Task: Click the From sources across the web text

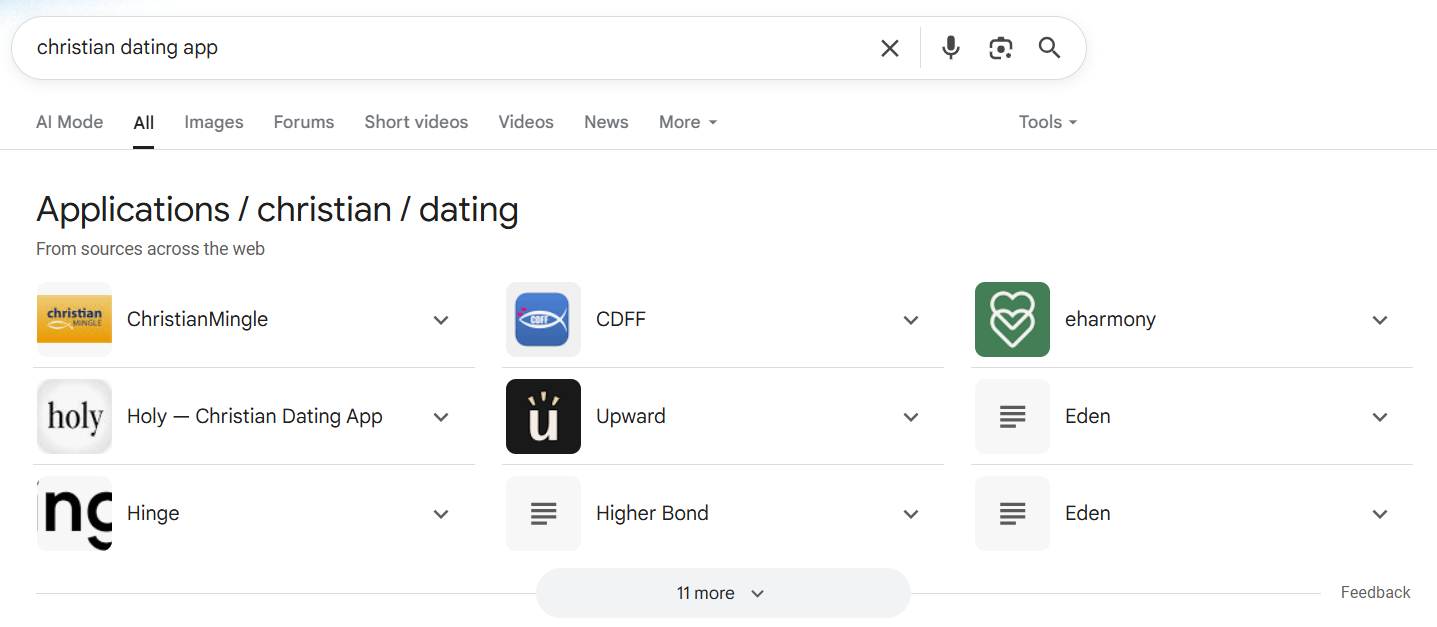Action: (150, 249)
